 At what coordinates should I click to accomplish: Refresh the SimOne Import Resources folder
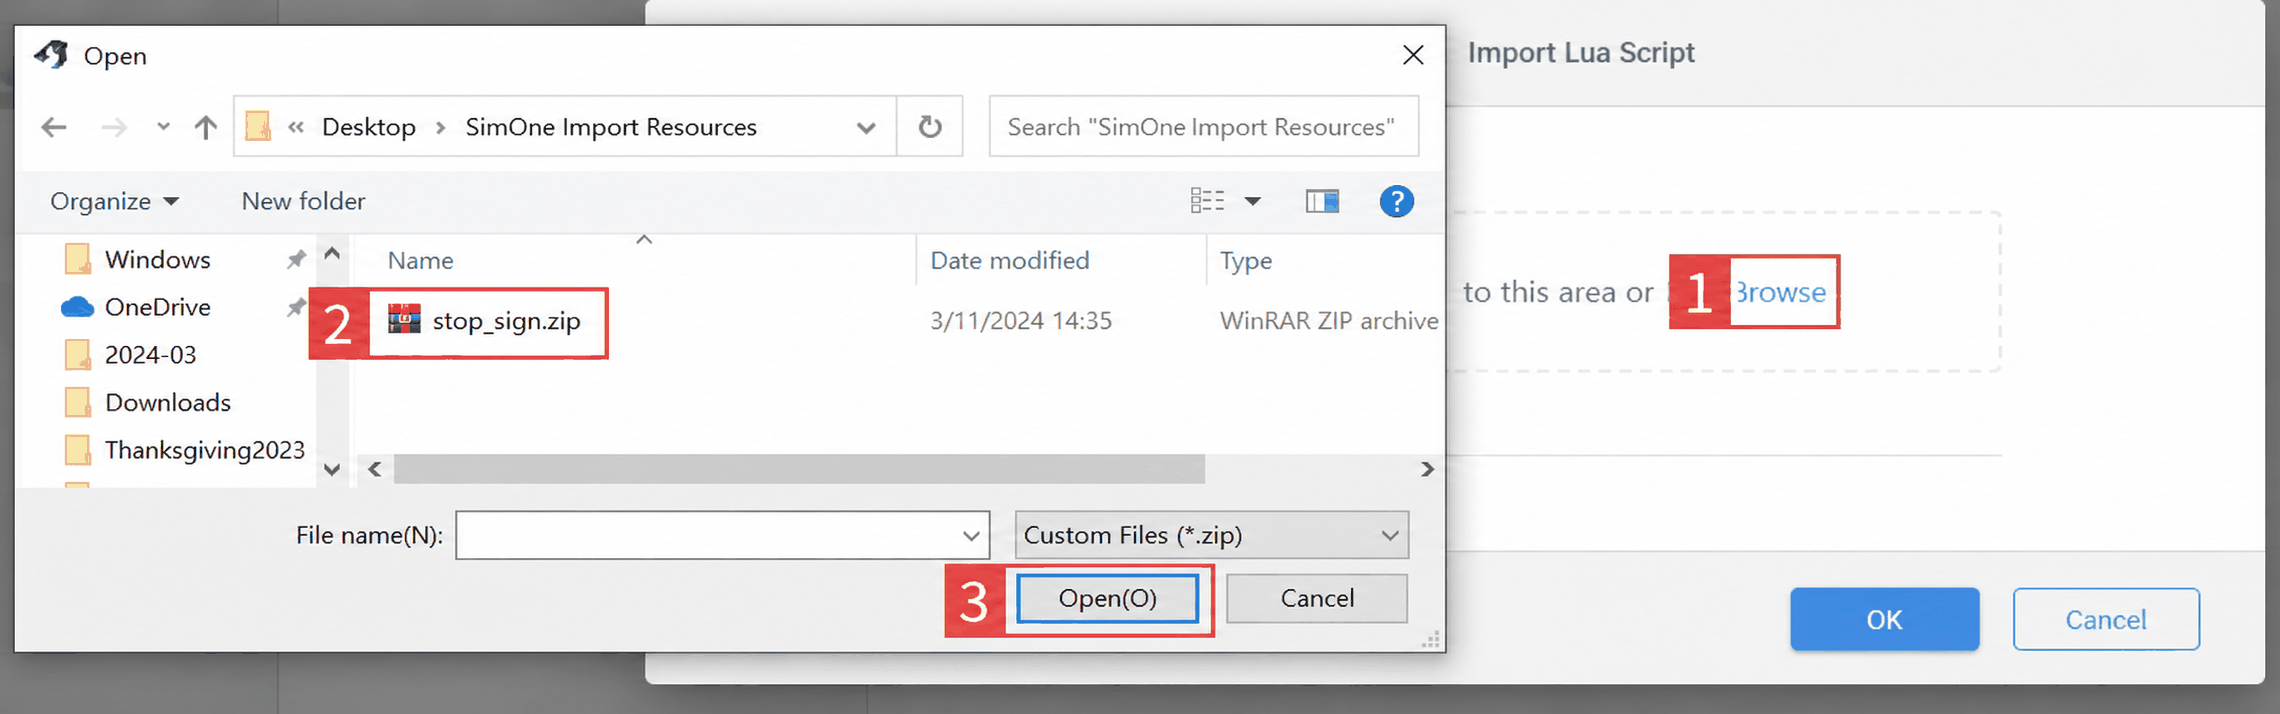tap(930, 127)
